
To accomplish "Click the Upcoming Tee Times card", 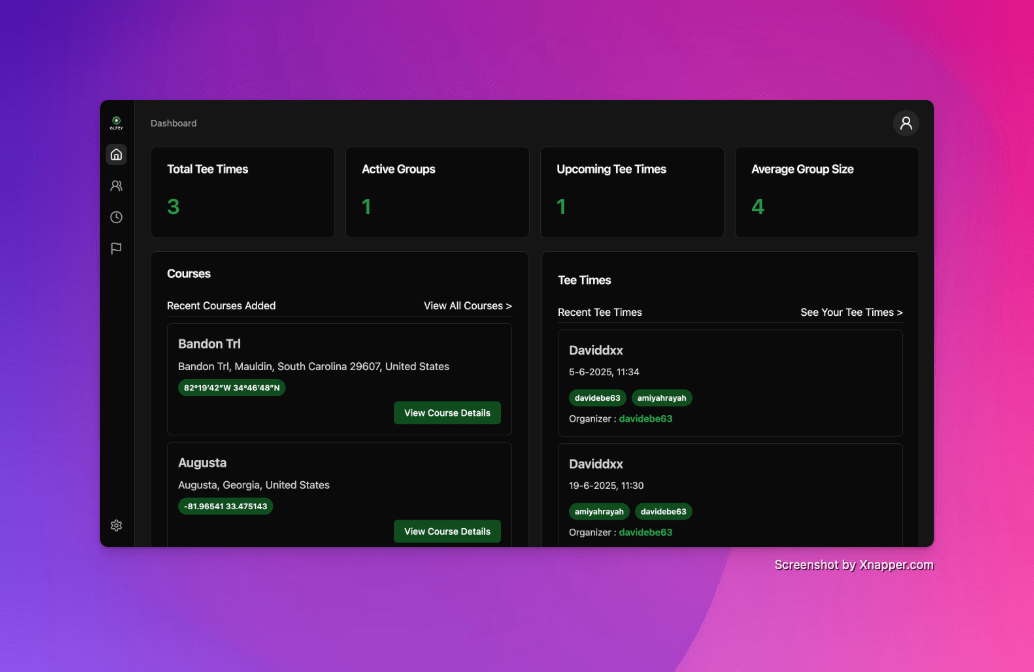I will [x=632, y=192].
